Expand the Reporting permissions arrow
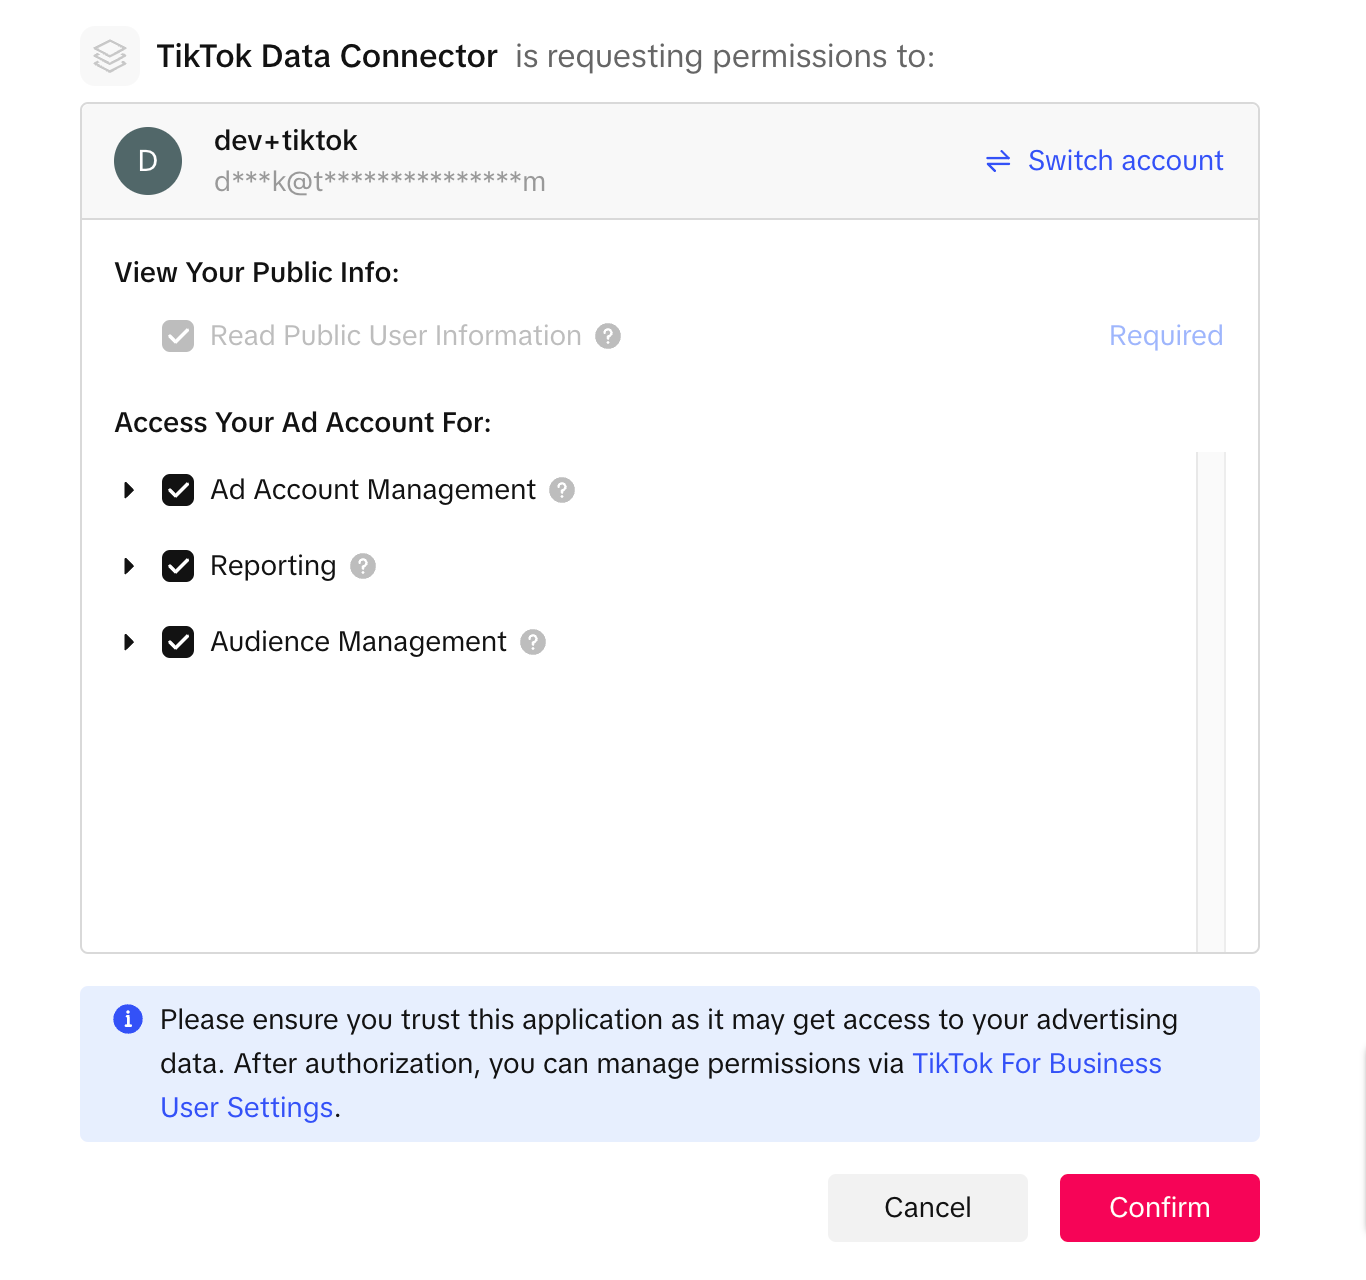 129,566
